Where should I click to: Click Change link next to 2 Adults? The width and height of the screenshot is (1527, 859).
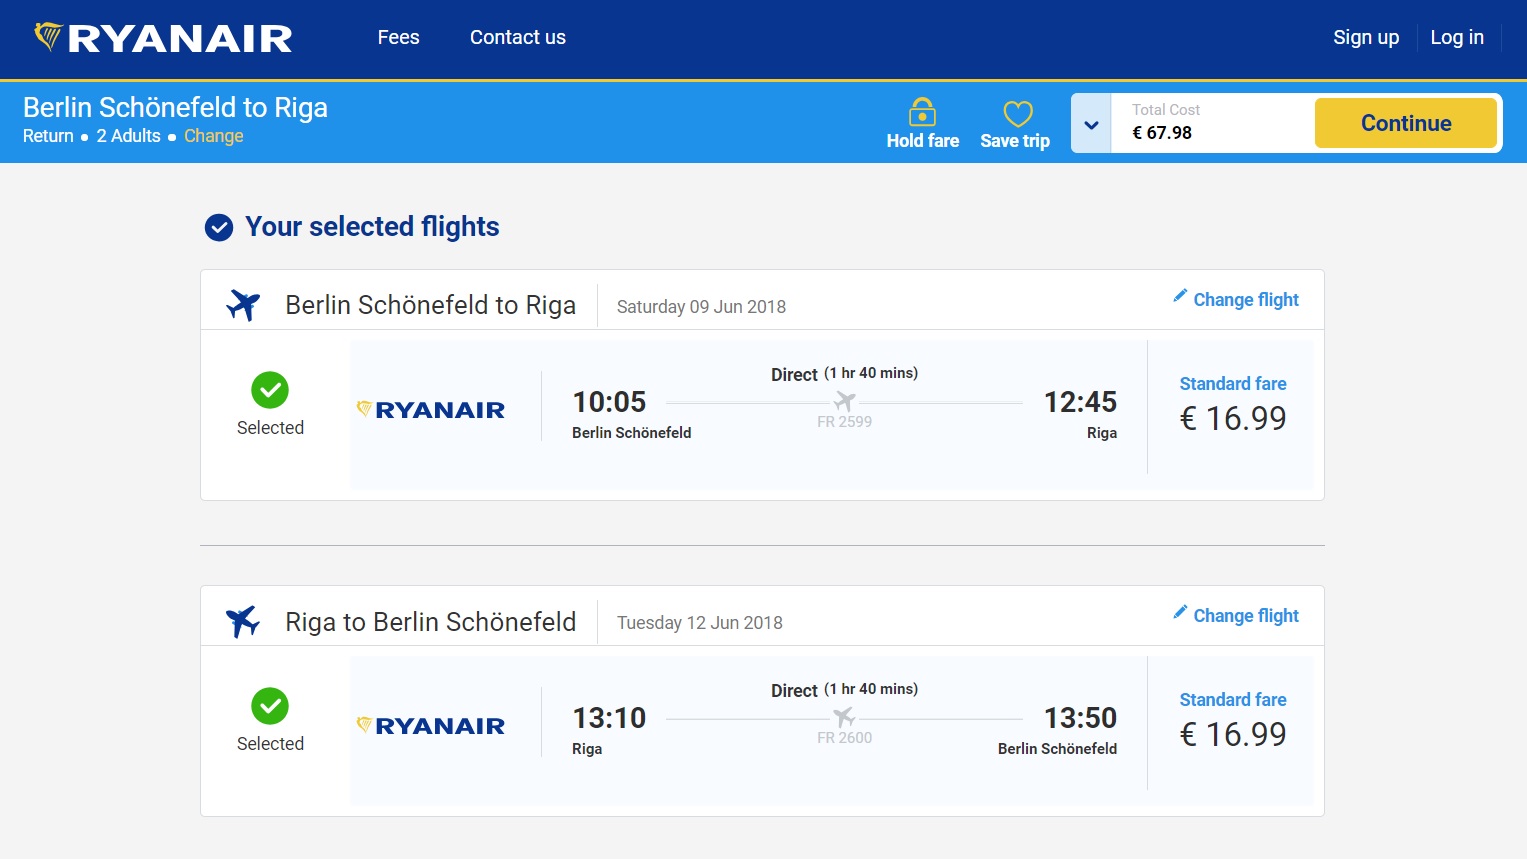214,136
